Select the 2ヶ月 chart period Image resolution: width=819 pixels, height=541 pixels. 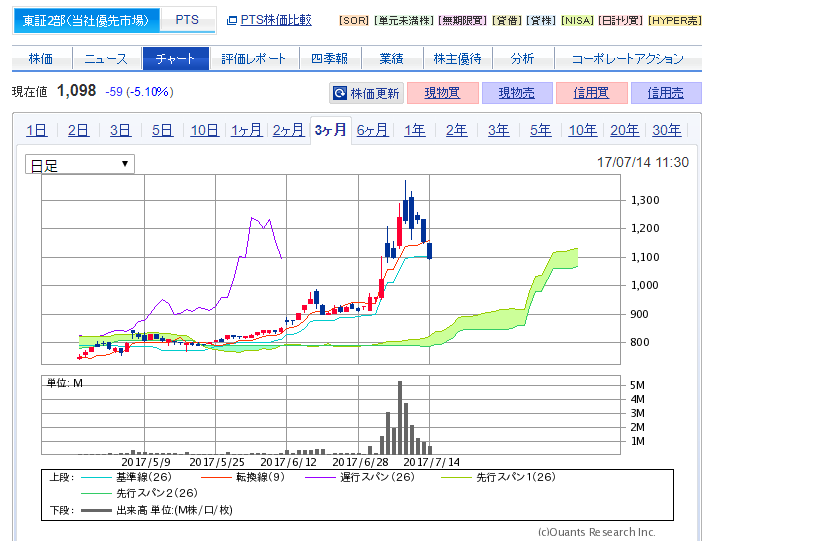(288, 130)
